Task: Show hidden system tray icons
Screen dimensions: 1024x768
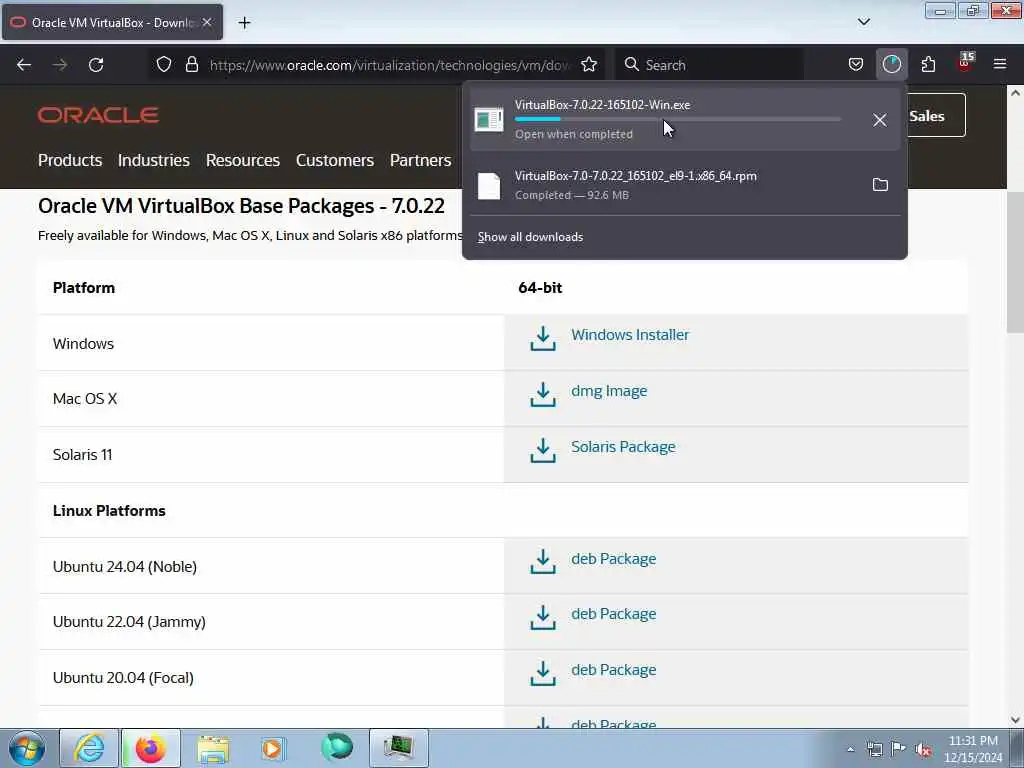Action: coord(850,749)
